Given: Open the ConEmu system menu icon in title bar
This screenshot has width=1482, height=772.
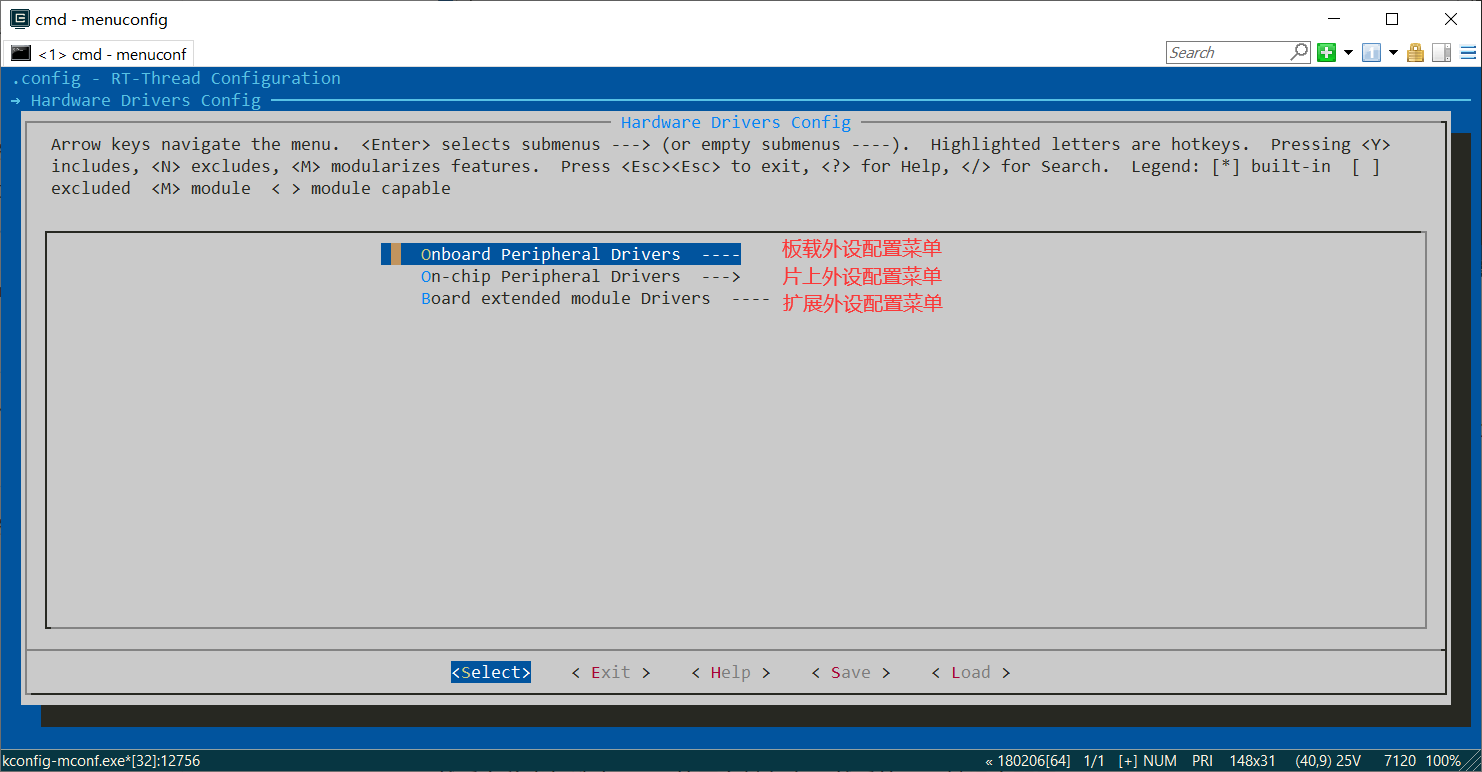Looking at the screenshot, I should click(x=19, y=19).
